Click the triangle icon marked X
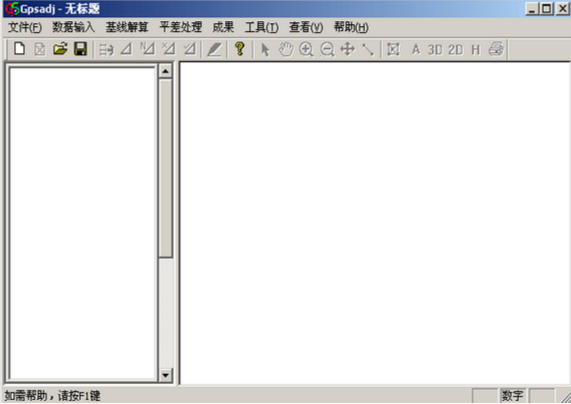This screenshot has width=571, height=404. click(x=169, y=49)
